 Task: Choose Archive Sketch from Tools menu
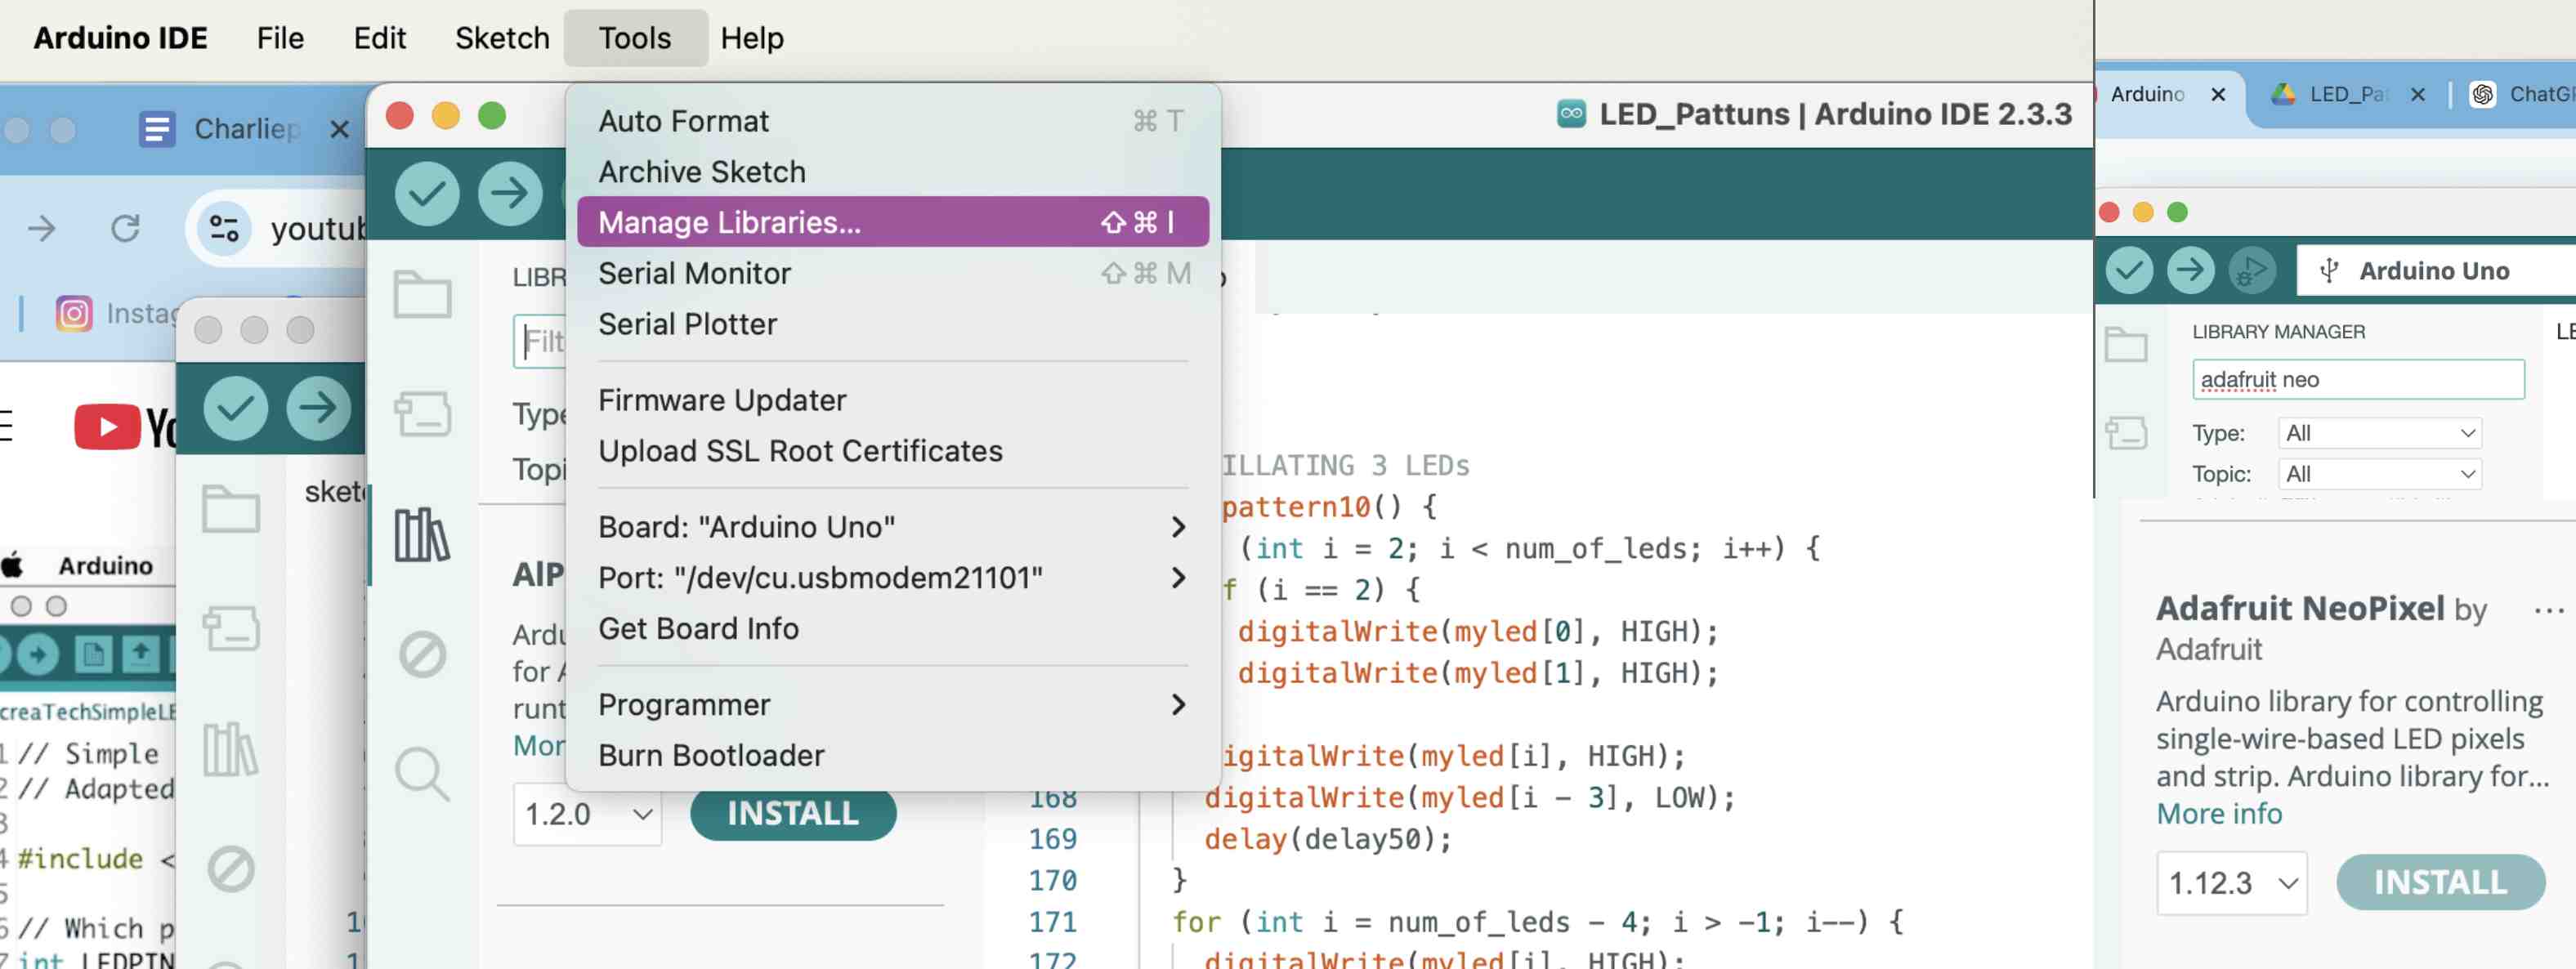(892, 172)
